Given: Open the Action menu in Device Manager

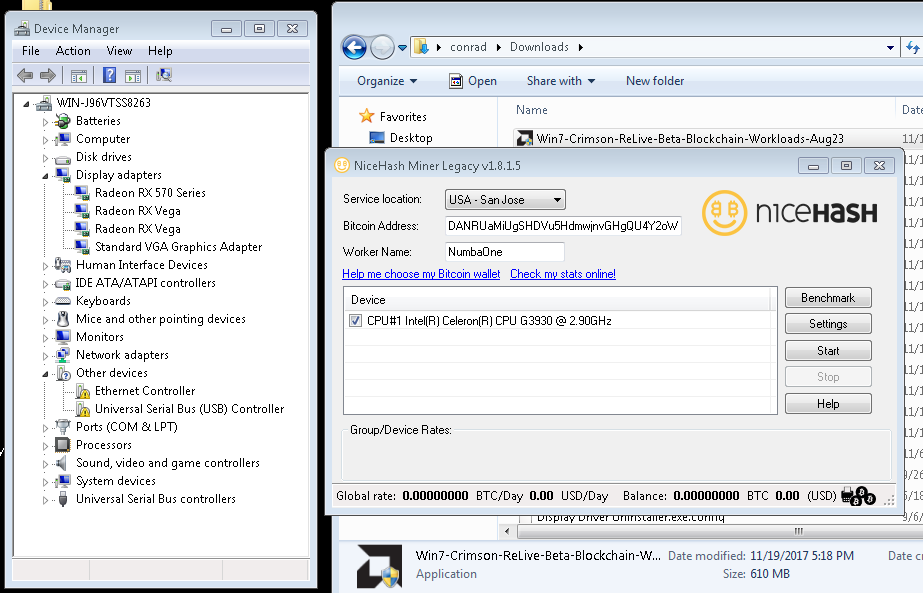Looking at the screenshot, I should coord(73,51).
